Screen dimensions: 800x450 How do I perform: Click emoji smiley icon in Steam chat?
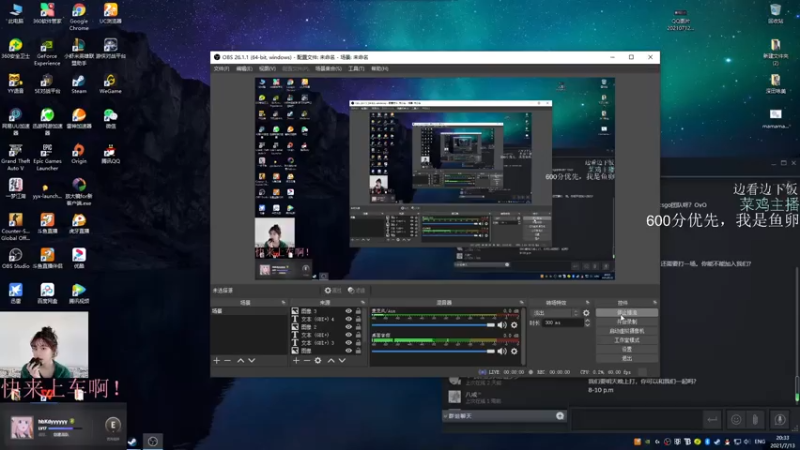coord(736,420)
